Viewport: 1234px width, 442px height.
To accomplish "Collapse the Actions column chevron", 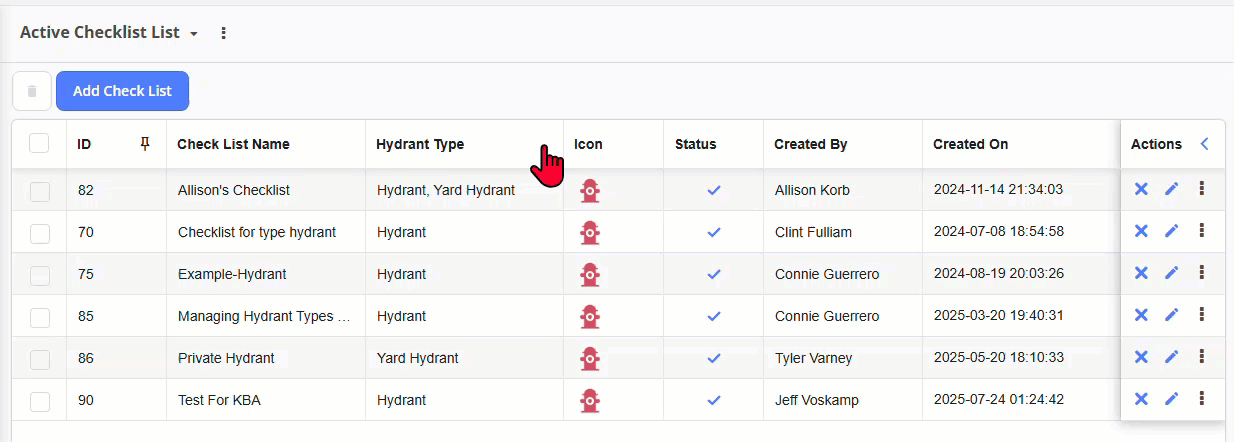I will [x=1204, y=144].
